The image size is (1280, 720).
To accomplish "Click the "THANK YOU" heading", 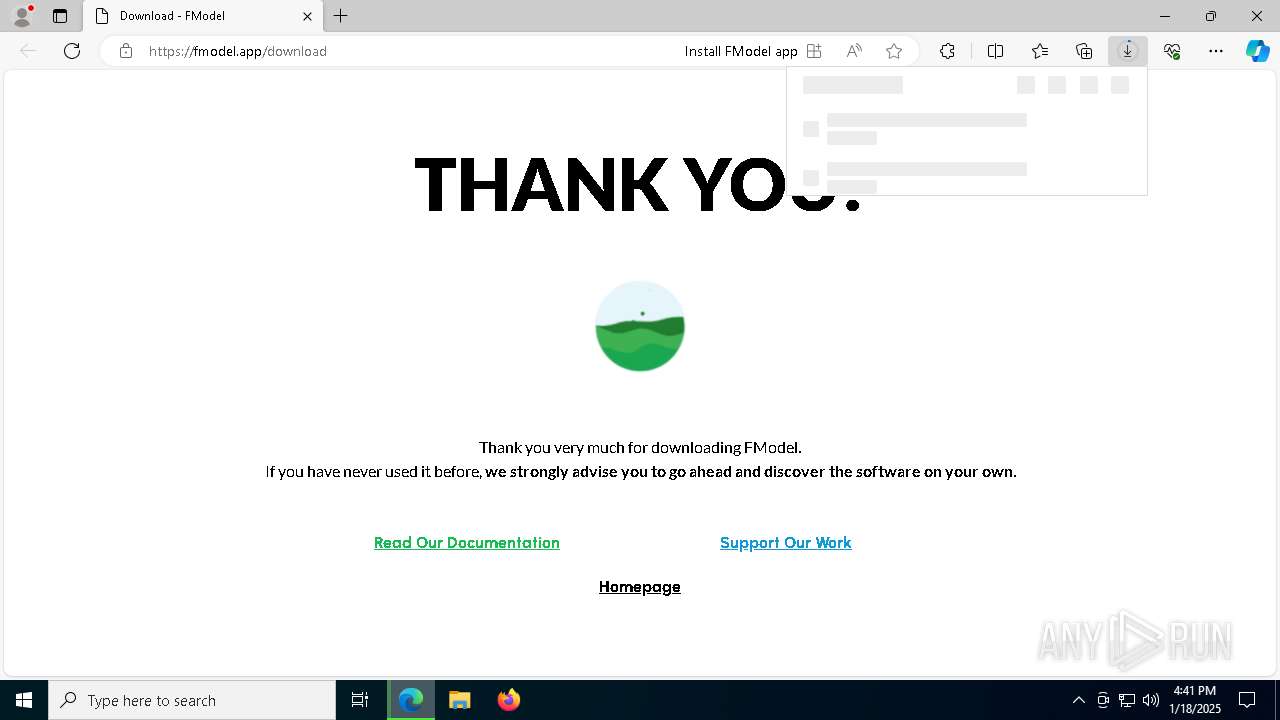I will coord(638,186).
